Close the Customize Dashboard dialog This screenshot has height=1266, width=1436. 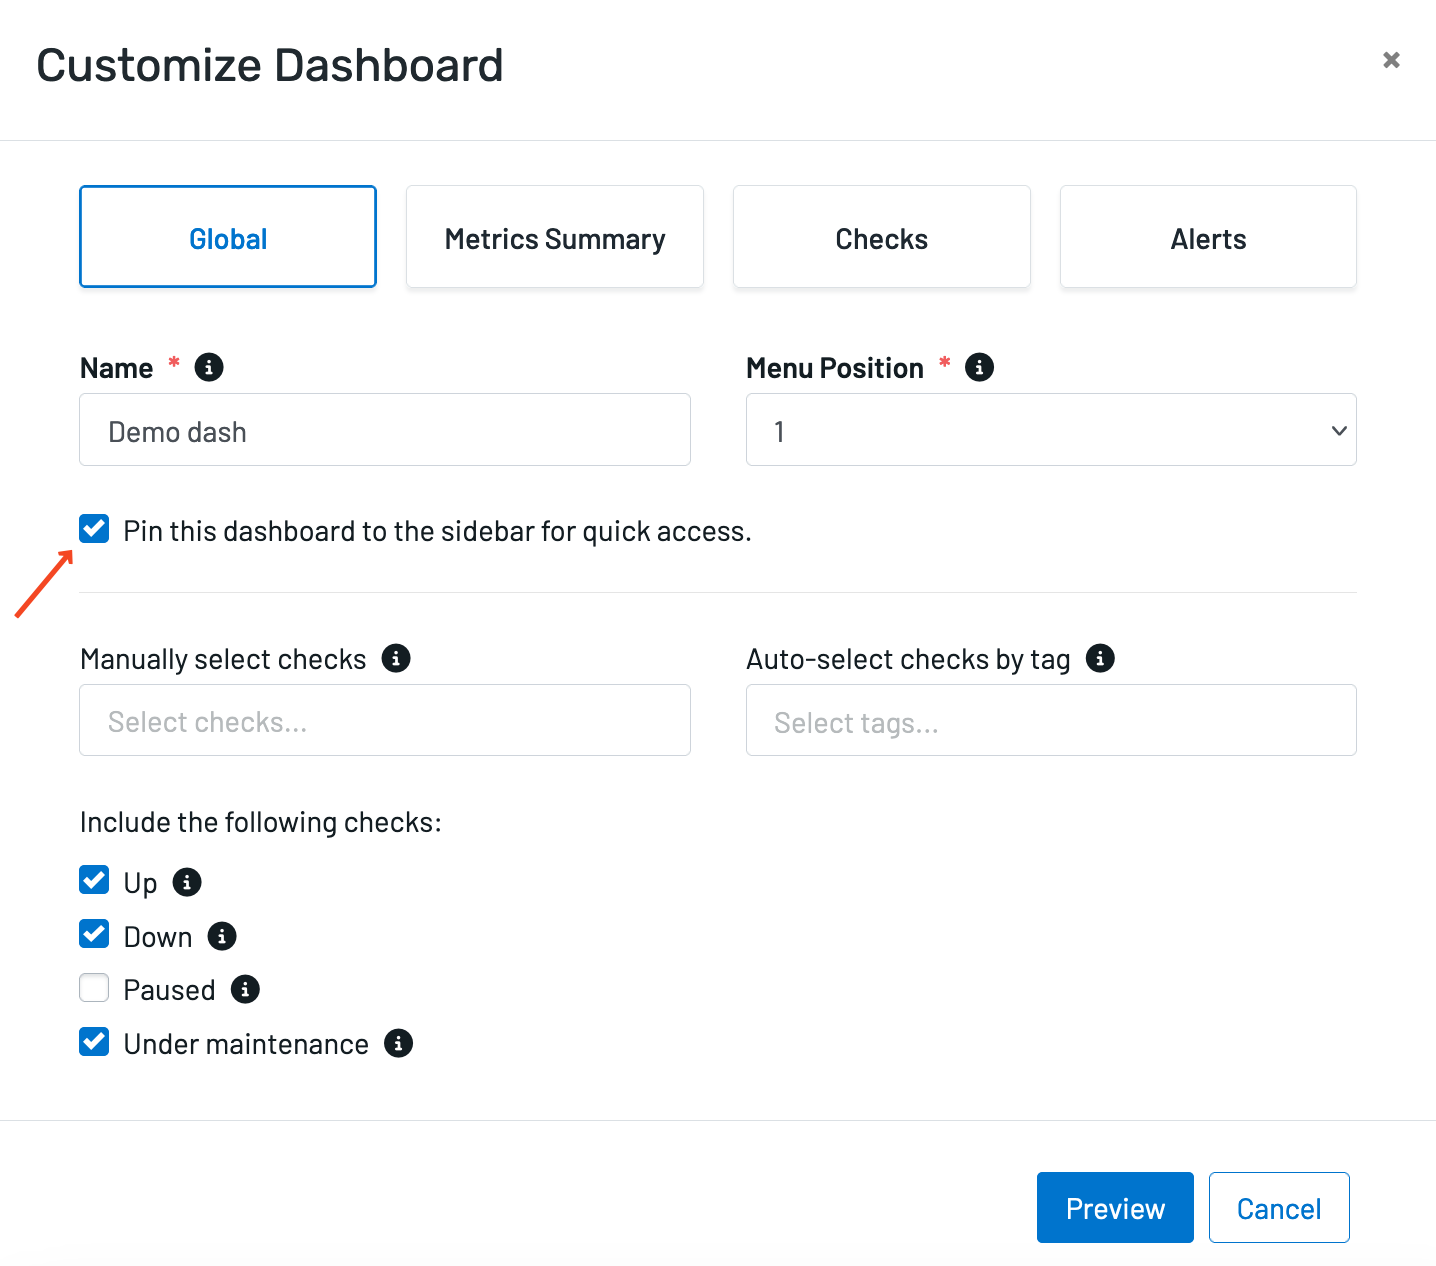[1391, 60]
